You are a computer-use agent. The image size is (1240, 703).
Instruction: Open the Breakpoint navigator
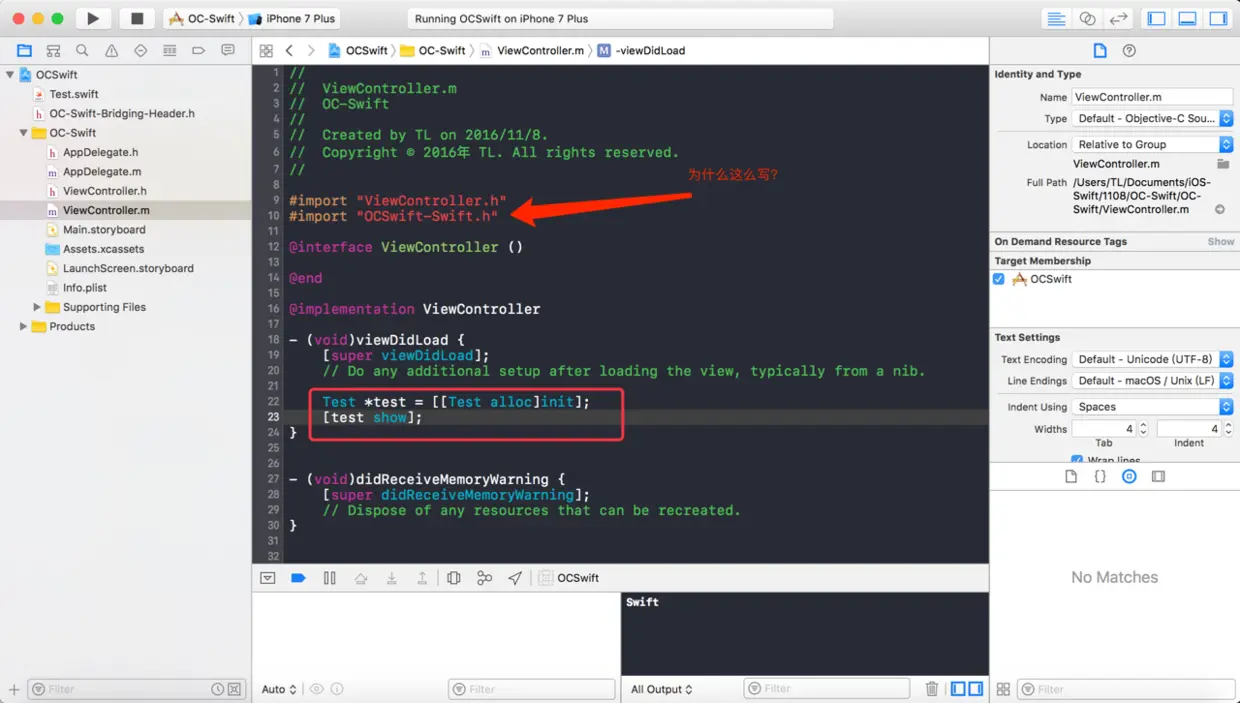click(x=198, y=50)
